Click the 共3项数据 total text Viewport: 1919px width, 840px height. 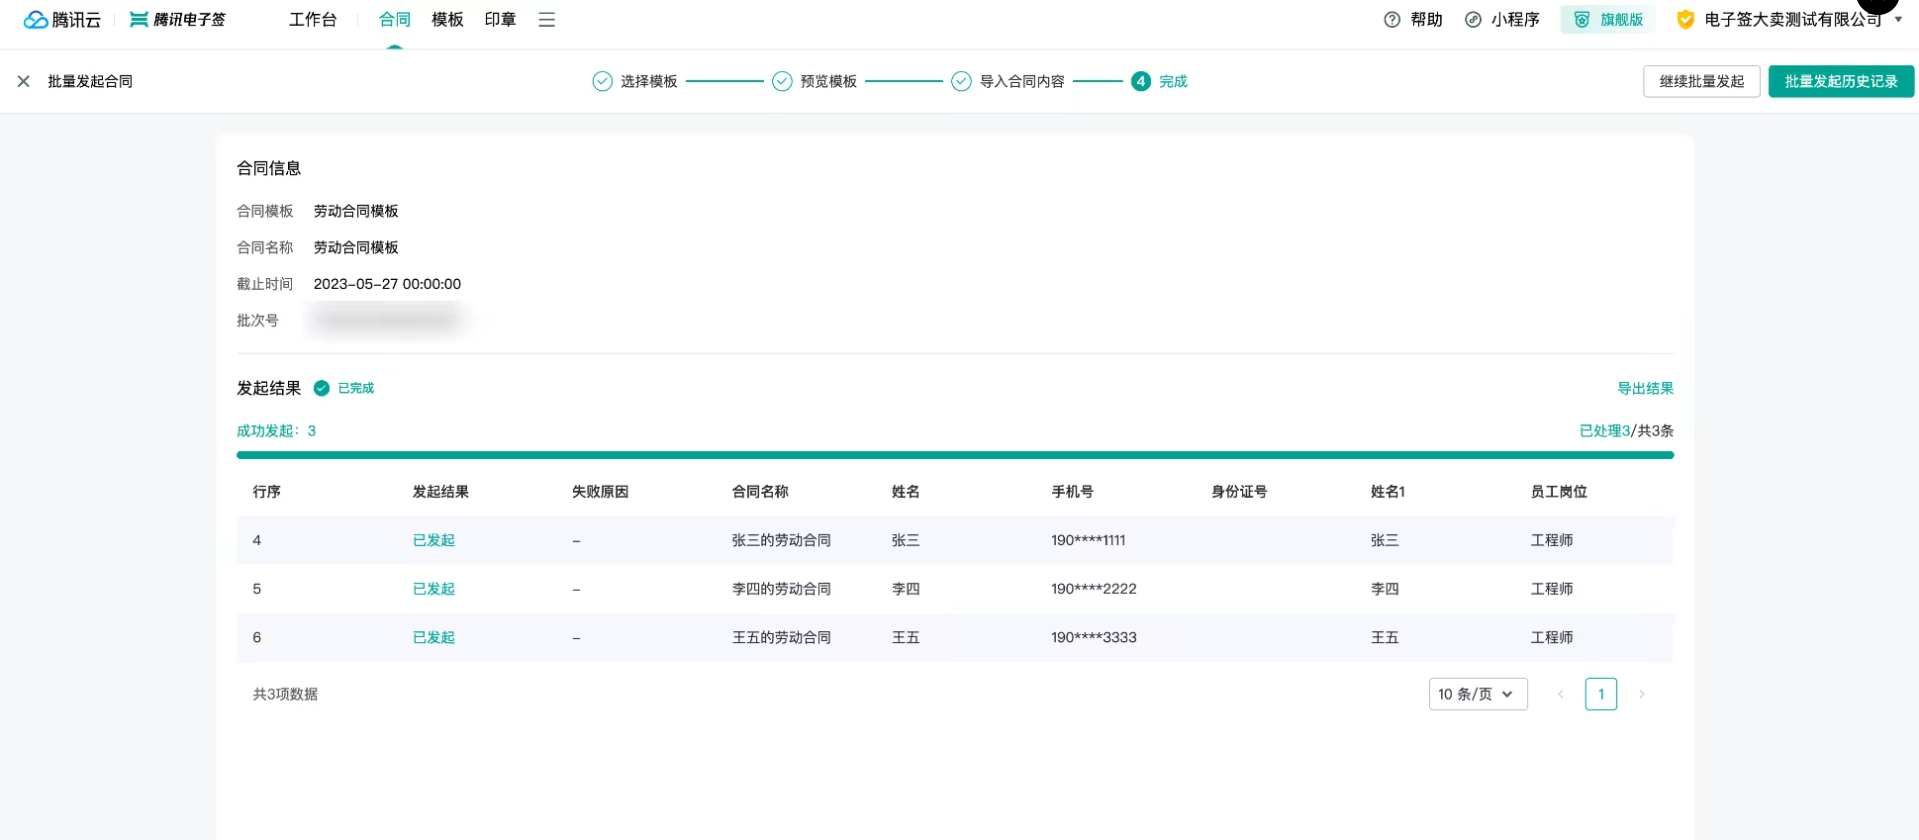(285, 694)
